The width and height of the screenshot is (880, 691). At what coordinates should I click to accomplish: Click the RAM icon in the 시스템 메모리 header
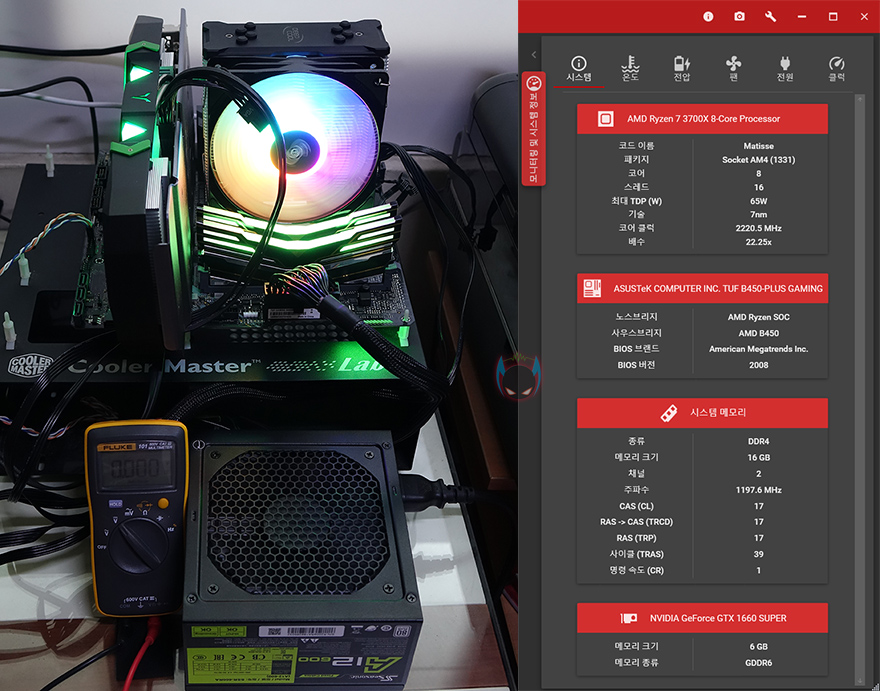[668, 413]
